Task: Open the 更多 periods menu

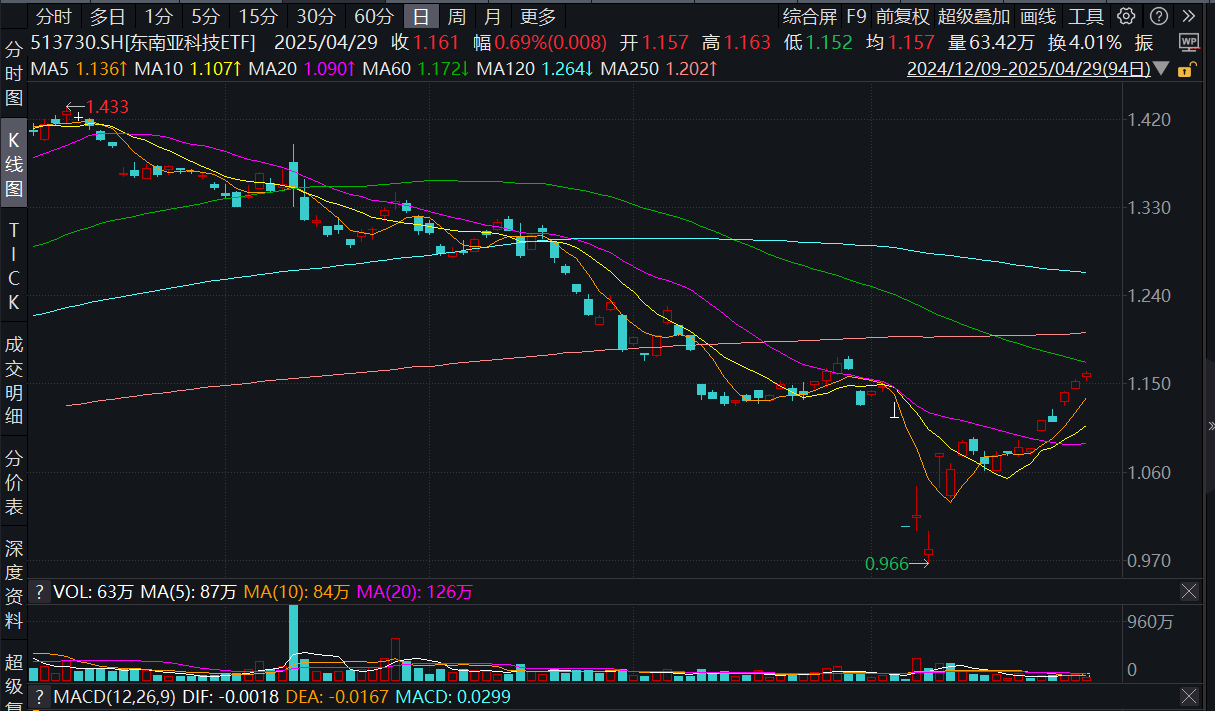Action: [x=537, y=16]
